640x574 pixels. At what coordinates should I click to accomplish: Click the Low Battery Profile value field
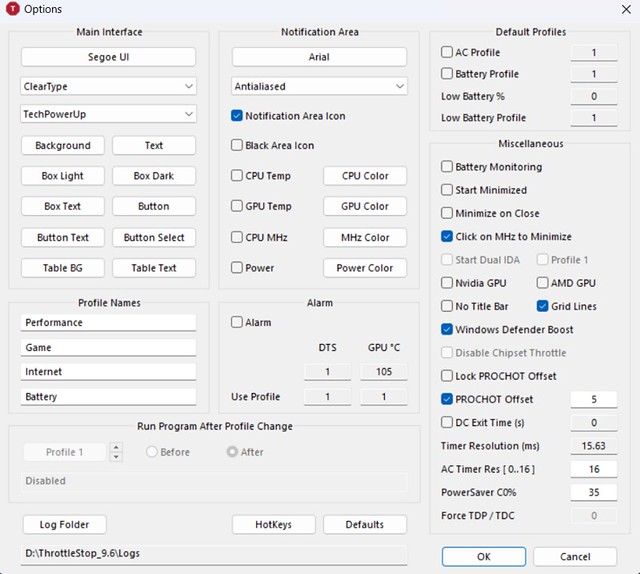pyautogui.click(x=594, y=118)
